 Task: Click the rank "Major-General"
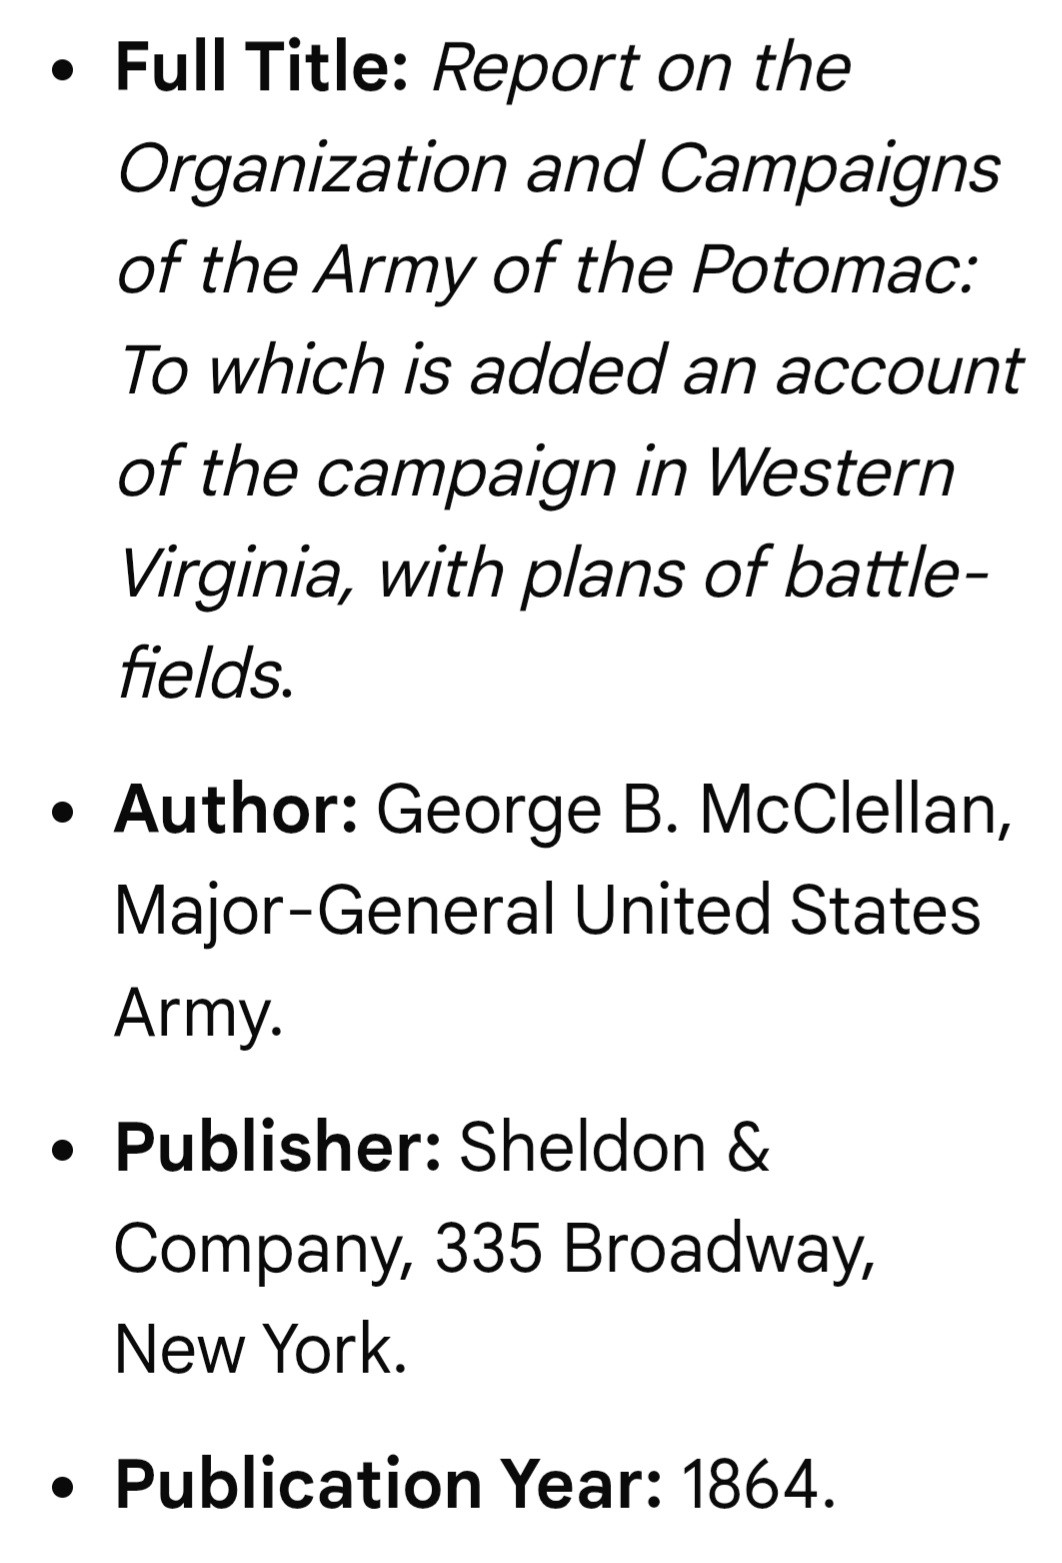(334, 910)
